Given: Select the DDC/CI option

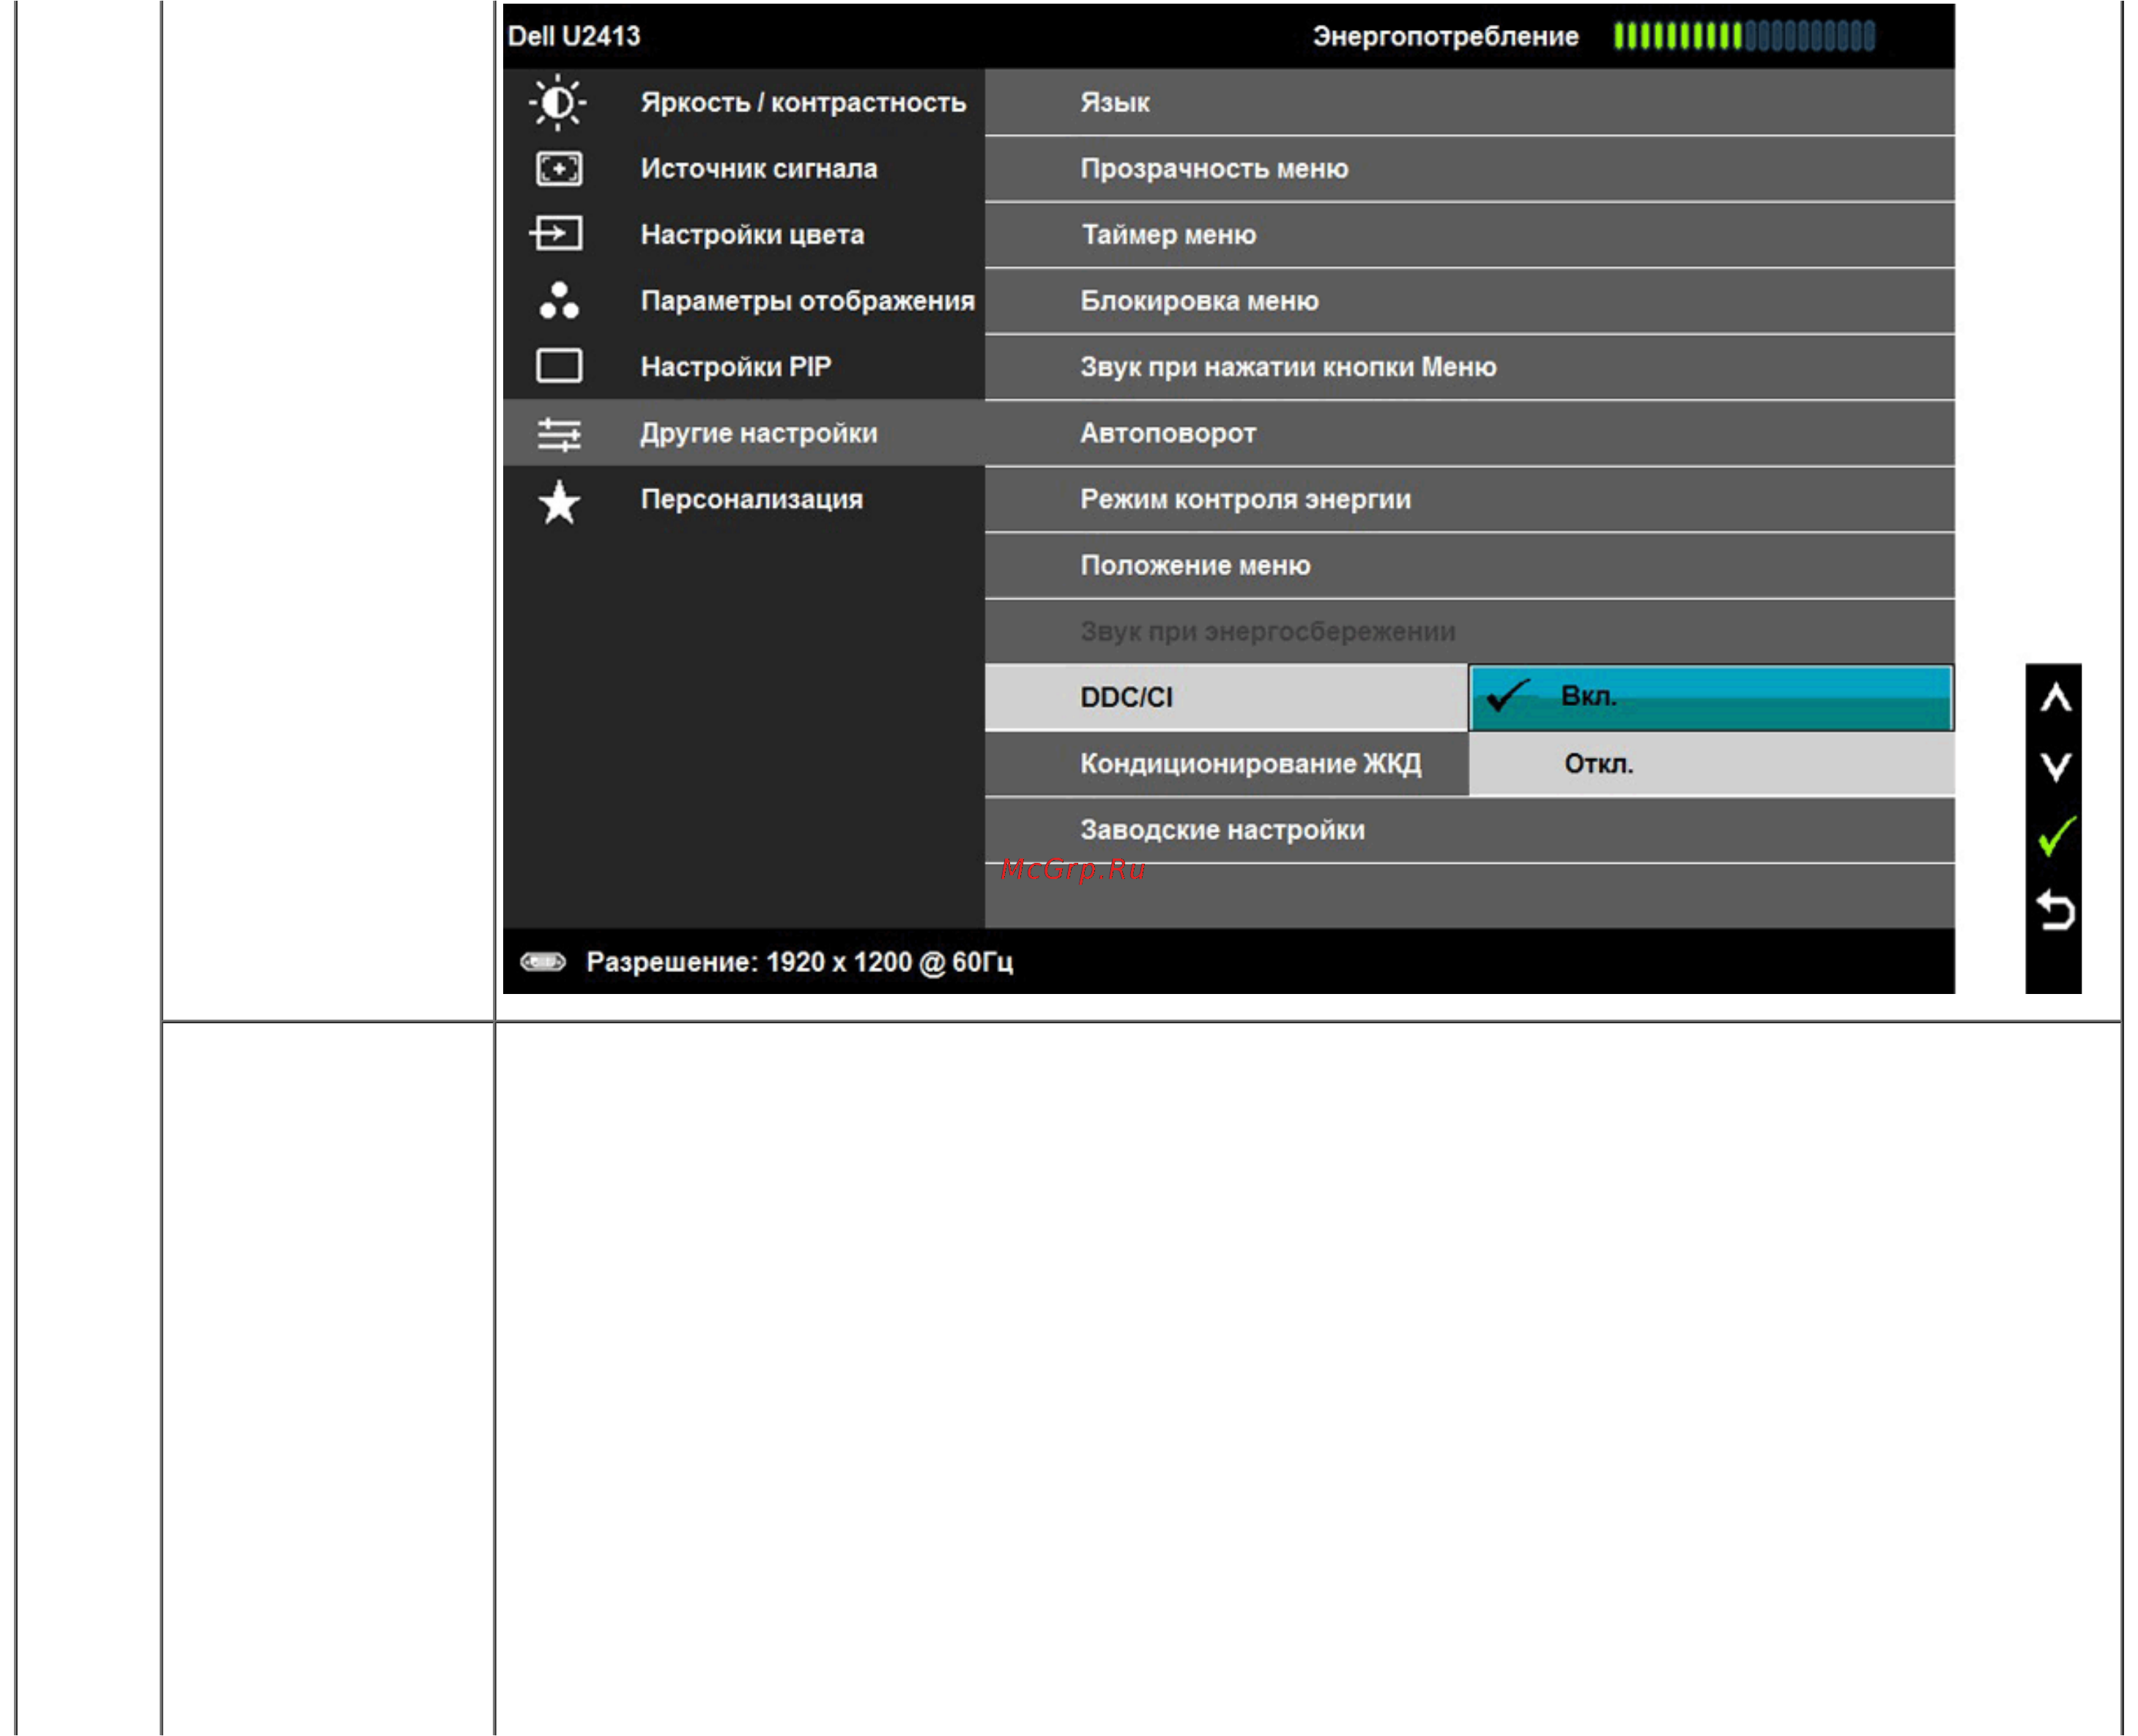Looking at the screenshot, I should pos(1225,697).
